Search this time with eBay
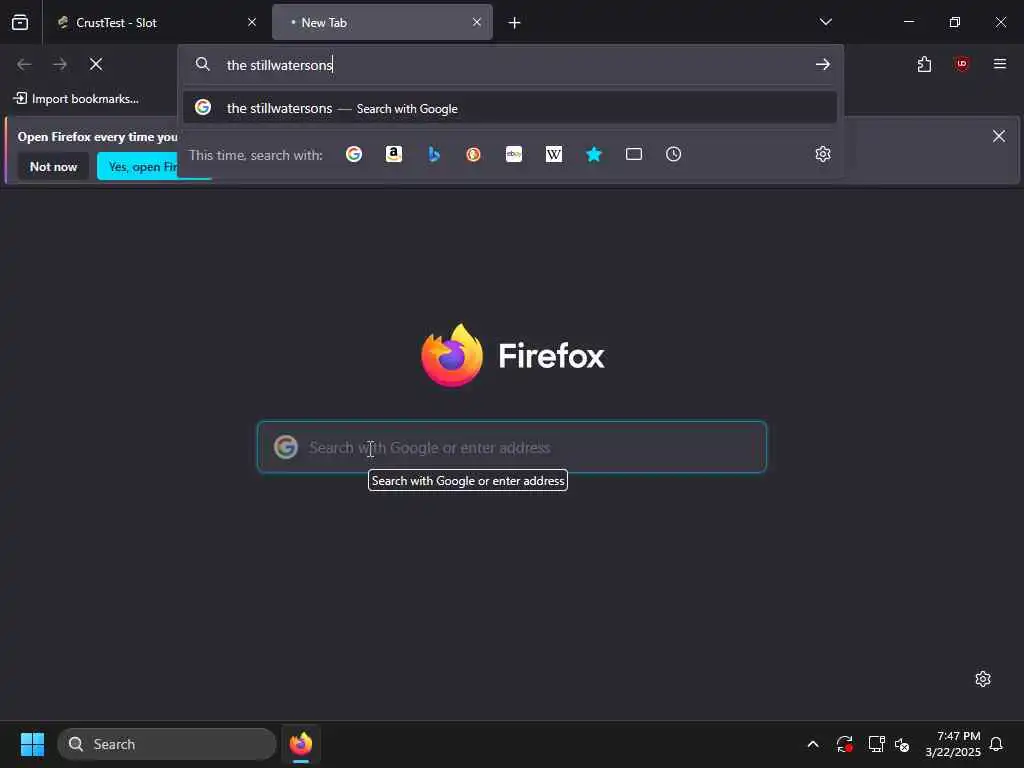This screenshot has height=768, width=1024. click(x=514, y=154)
